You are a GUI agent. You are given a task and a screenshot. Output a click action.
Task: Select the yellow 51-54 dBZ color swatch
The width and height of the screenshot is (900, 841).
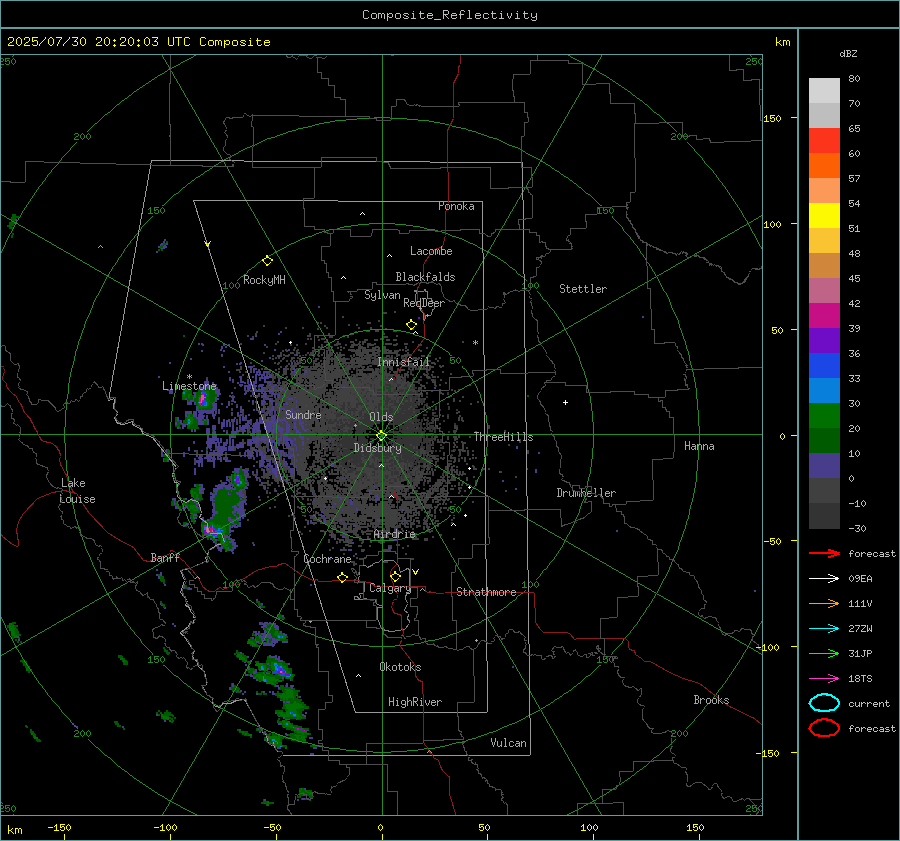pos(824,216)
